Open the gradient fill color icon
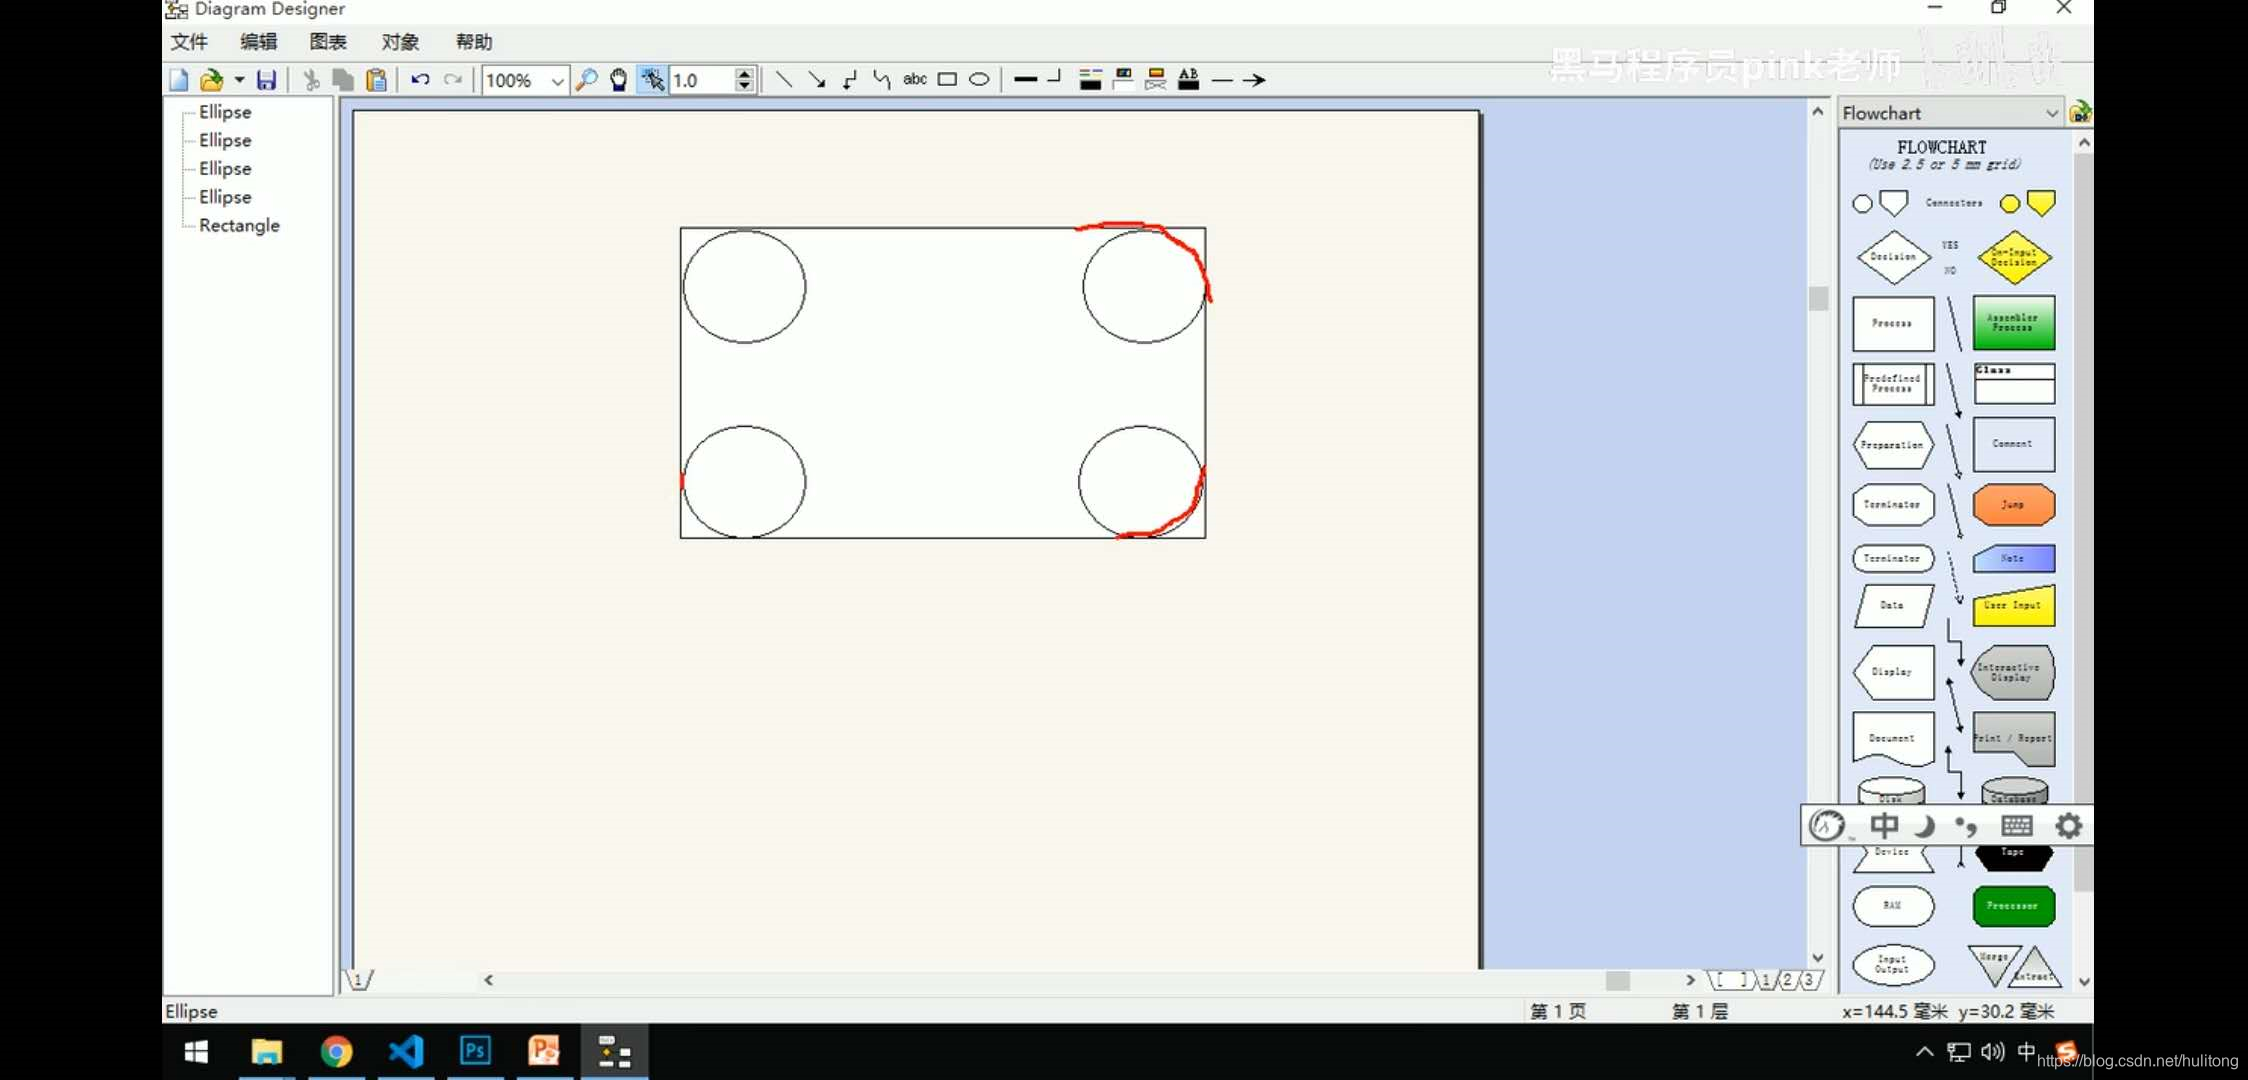 click(1156, 80)
